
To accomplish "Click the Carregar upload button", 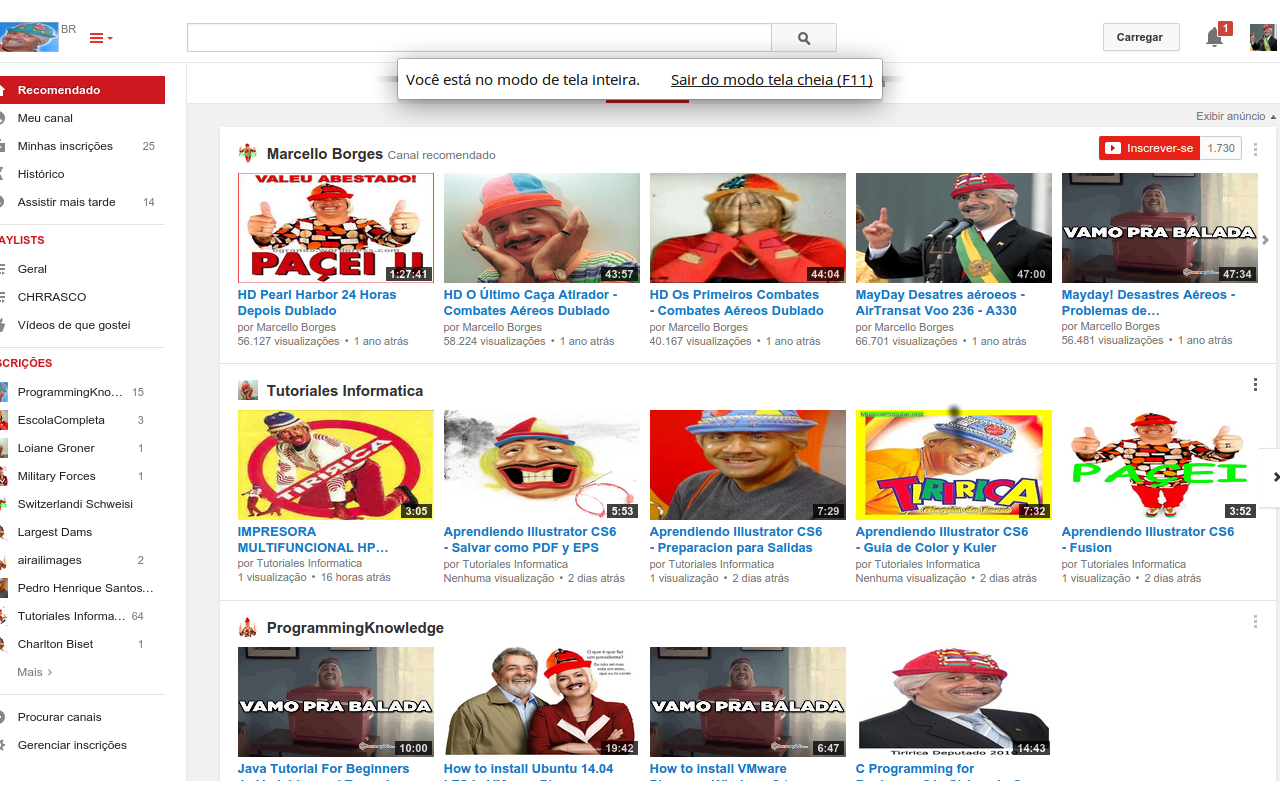I will 1141,37.
